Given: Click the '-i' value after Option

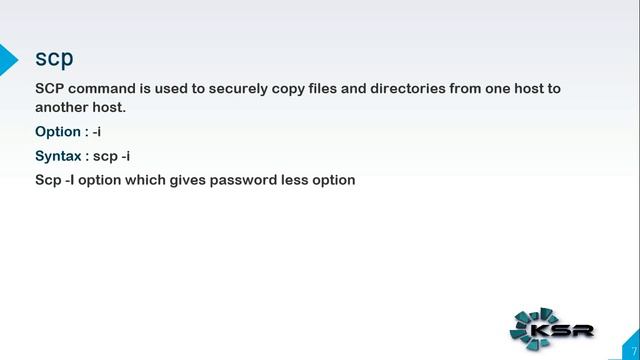Looking at the screenshot, I should tap(97, 132).
